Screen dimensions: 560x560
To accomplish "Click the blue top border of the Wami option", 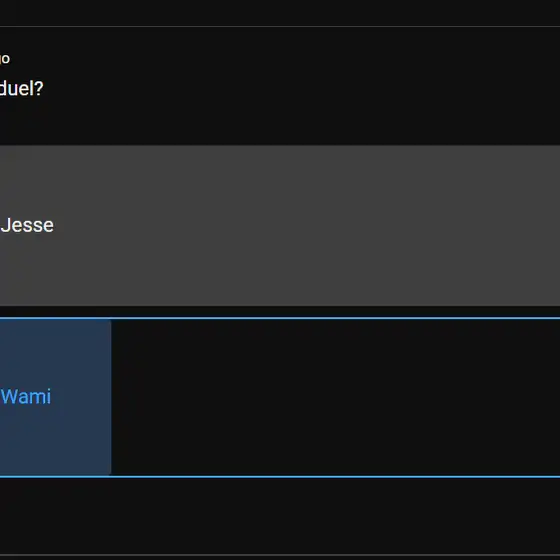I will point(280,318).
